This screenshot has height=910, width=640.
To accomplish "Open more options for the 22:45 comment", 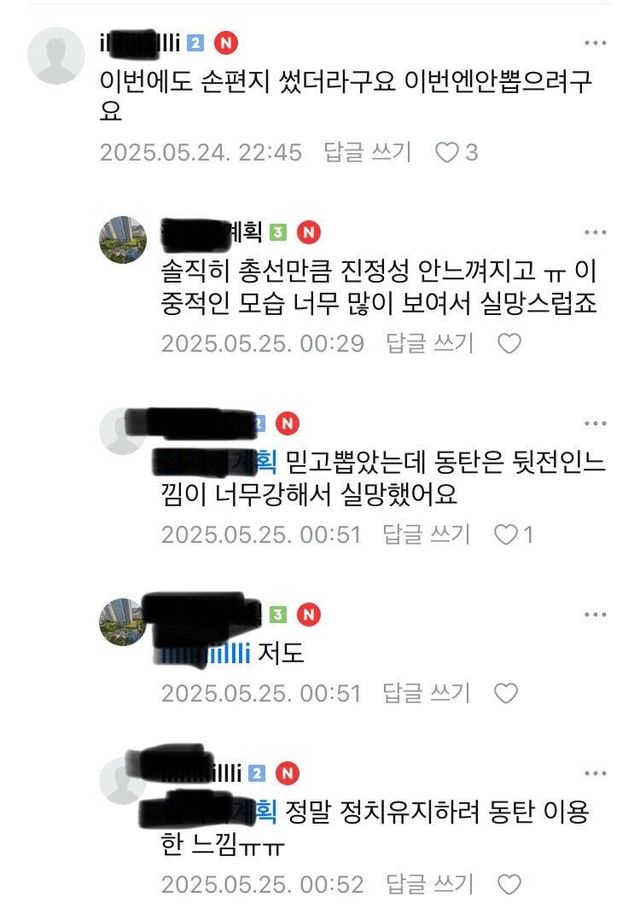I will (x=595, y=43).
